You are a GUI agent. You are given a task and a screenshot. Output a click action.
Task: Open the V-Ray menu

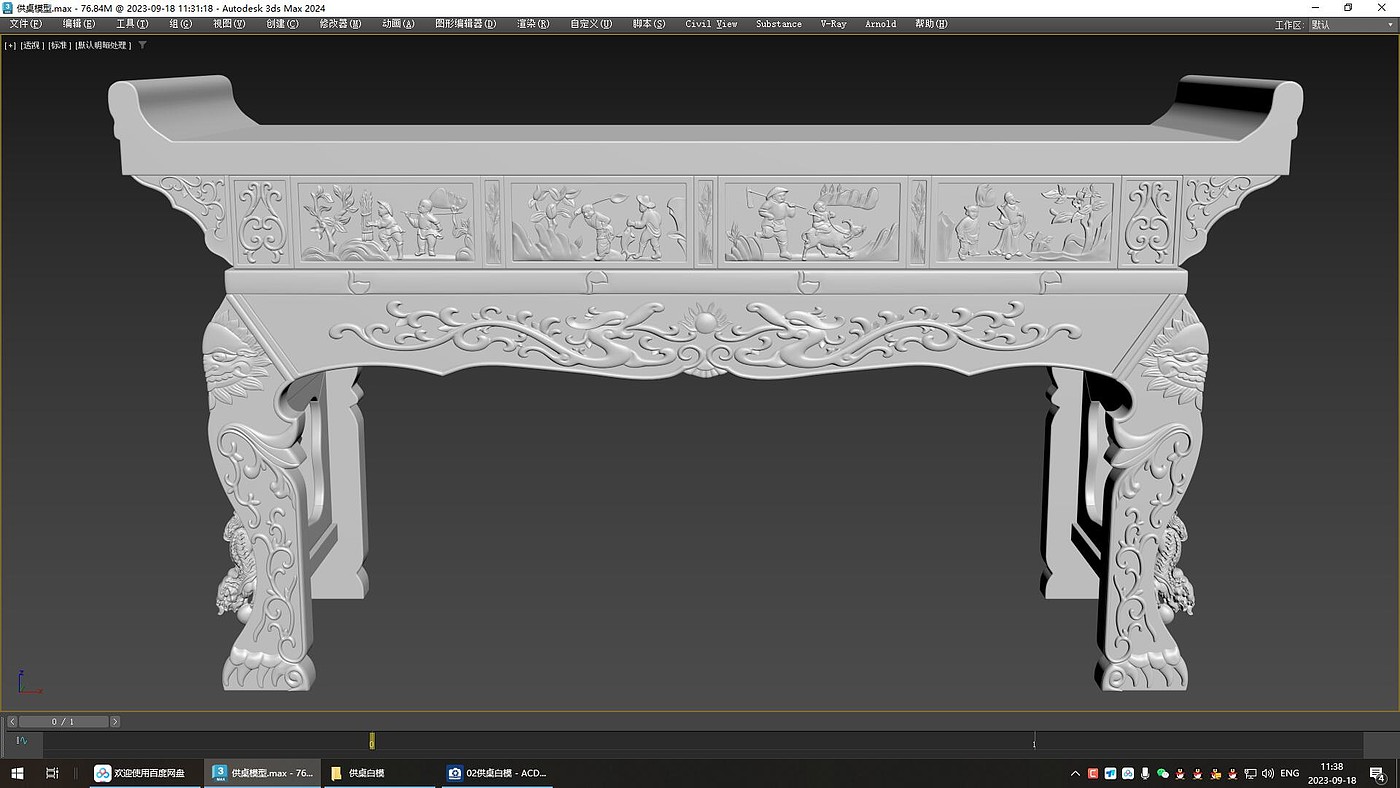pos(833,24)
